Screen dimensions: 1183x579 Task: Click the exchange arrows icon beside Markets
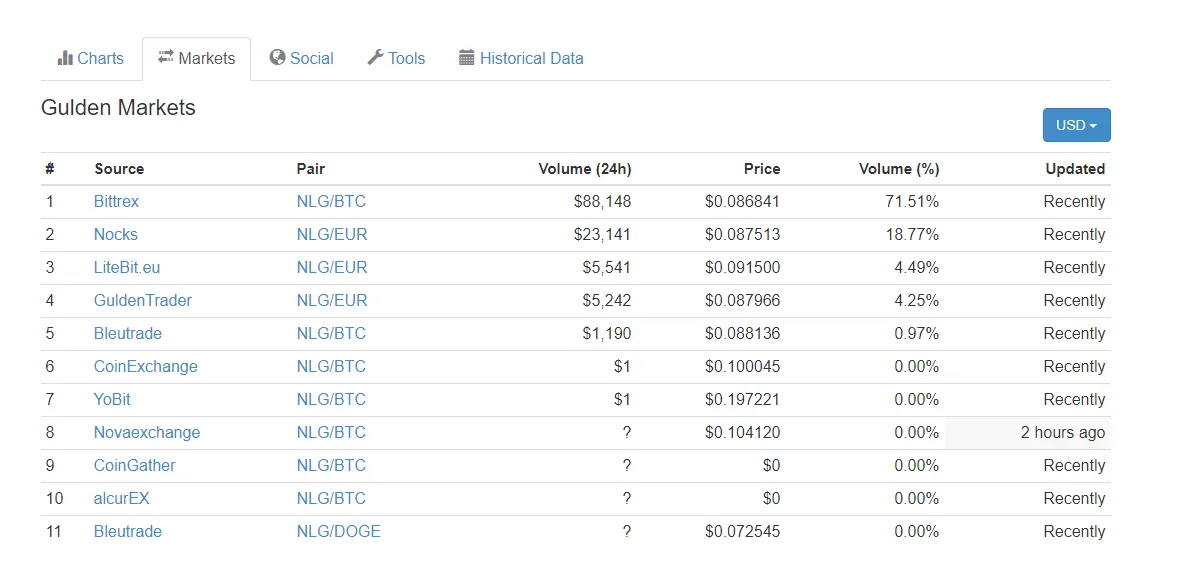click(166, 57)
